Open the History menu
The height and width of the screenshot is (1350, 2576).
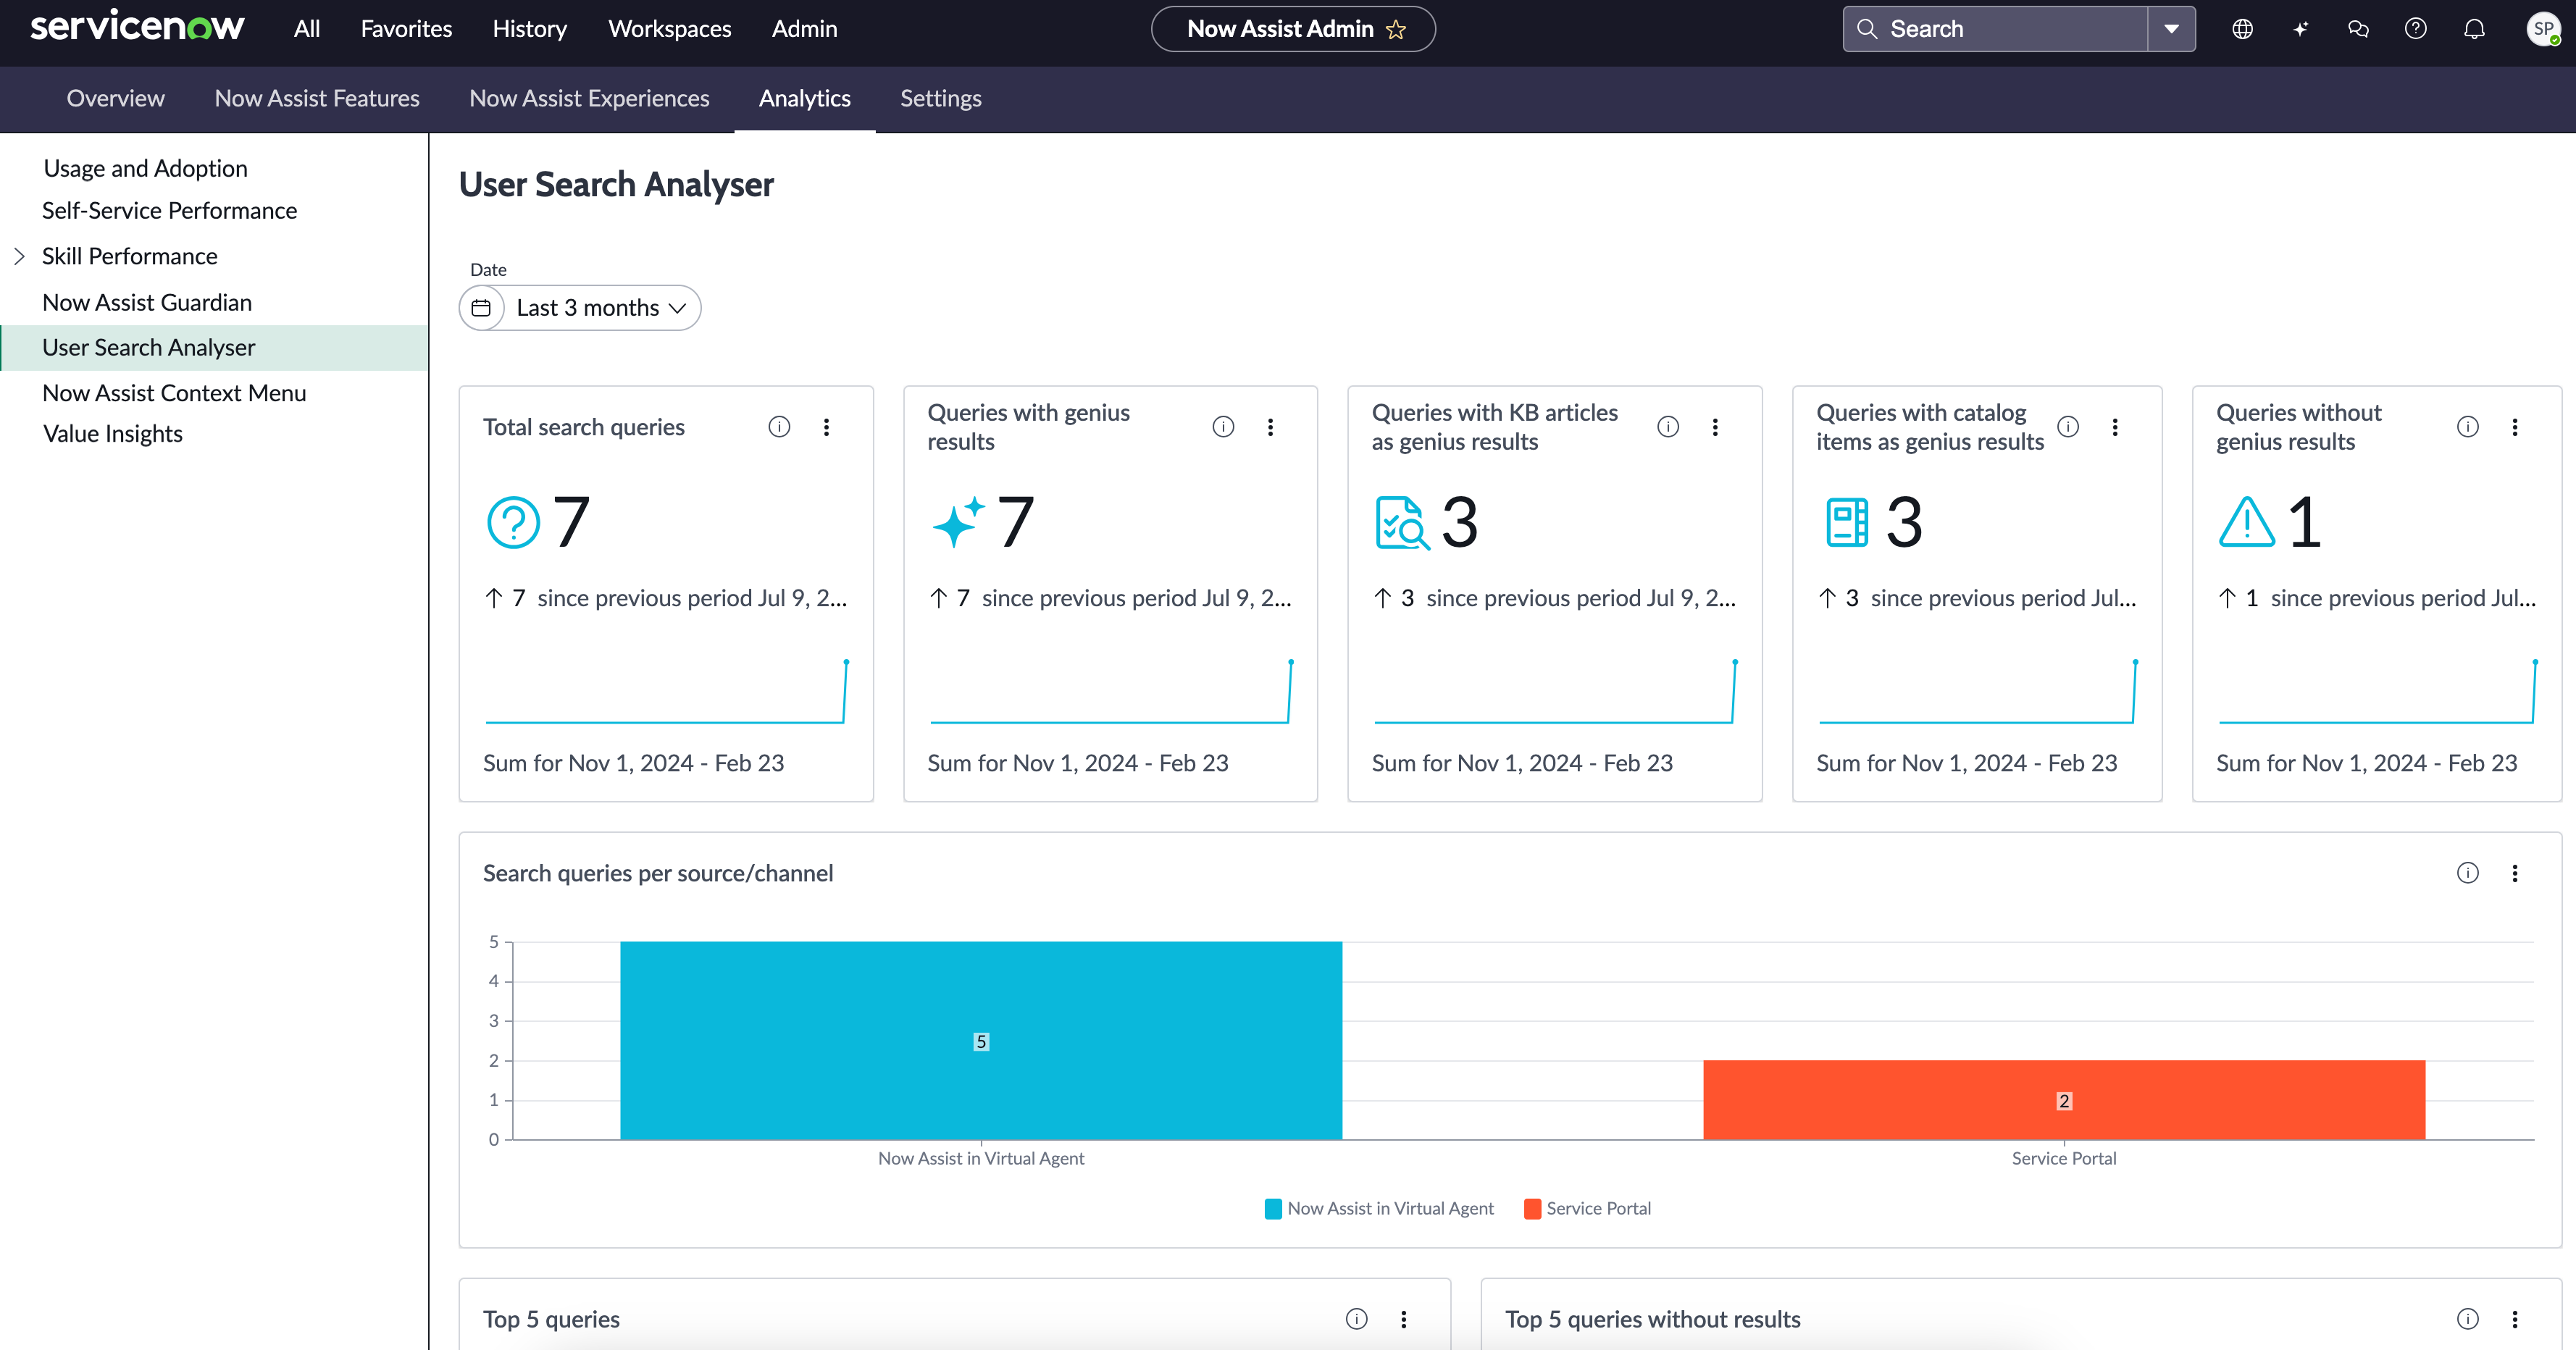click(x=530, y=29)
